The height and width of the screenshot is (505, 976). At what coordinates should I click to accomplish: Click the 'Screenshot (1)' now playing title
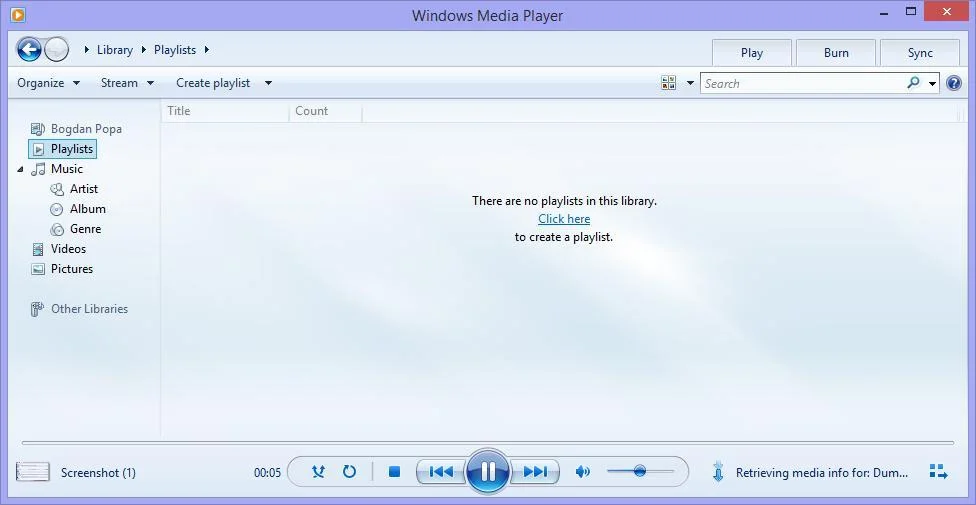(98, 473)
